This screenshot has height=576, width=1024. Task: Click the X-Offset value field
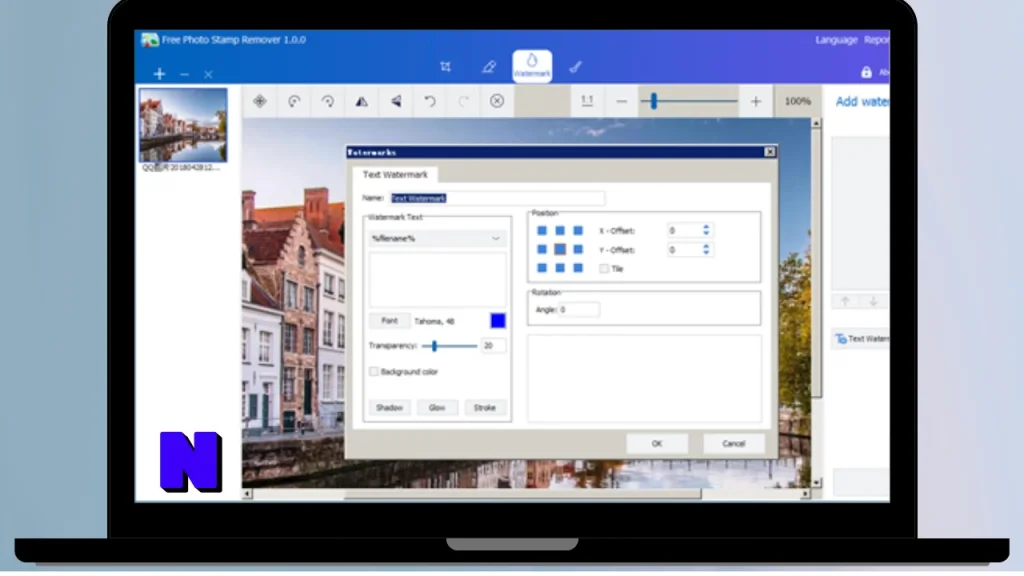[684, 231]
